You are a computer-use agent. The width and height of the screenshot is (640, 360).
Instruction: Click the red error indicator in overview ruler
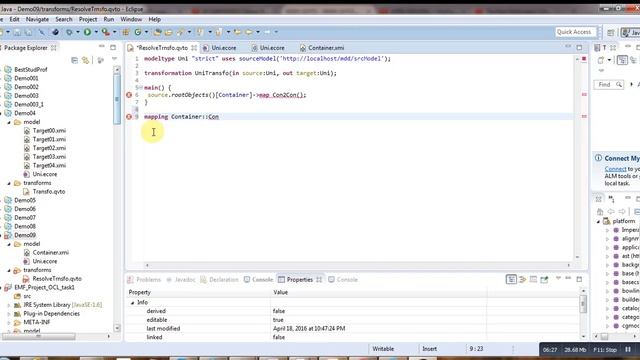[x=584, y=59]
